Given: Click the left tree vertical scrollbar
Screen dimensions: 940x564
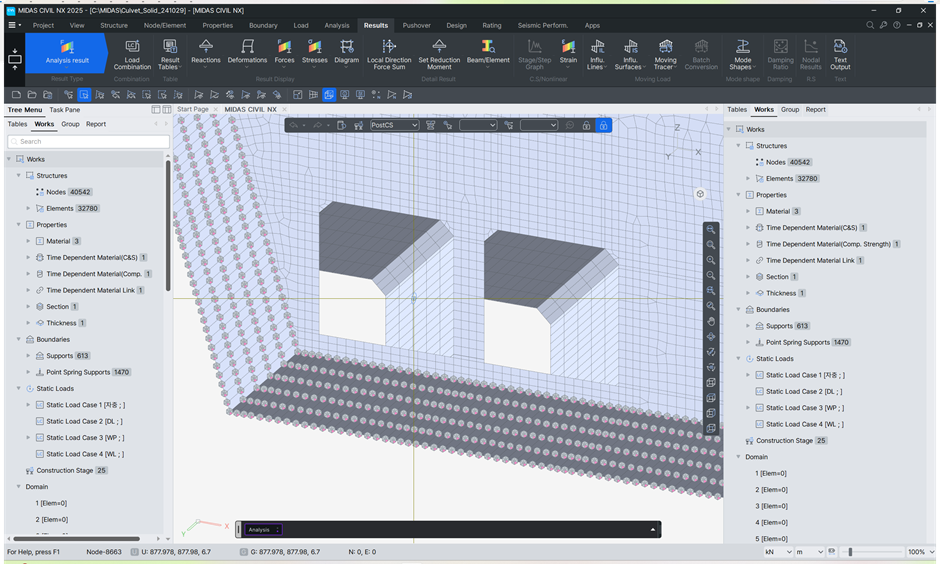Looking at the screenshot, I should (168, 225).
